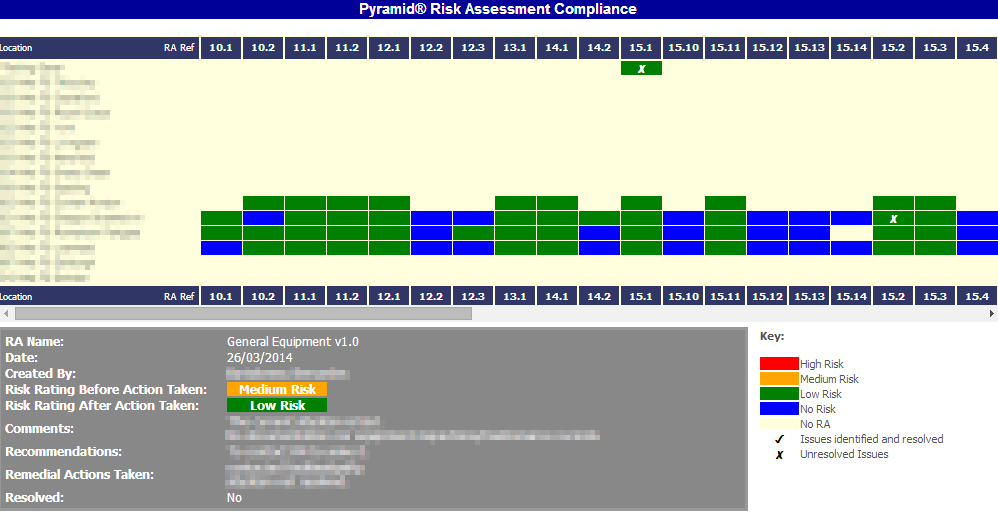Click the orange Medium Risk key swatch
998x519 pixels.
(x=779, y=379)
